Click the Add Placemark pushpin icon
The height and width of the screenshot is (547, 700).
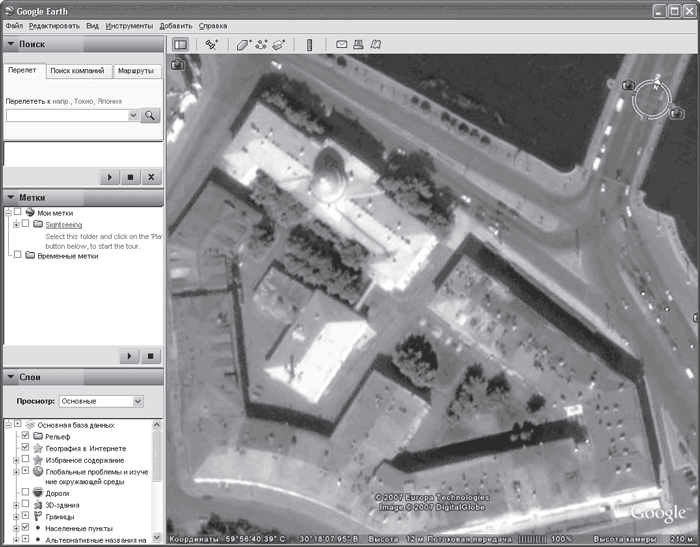pyautogui.click(x=212, y=44)
